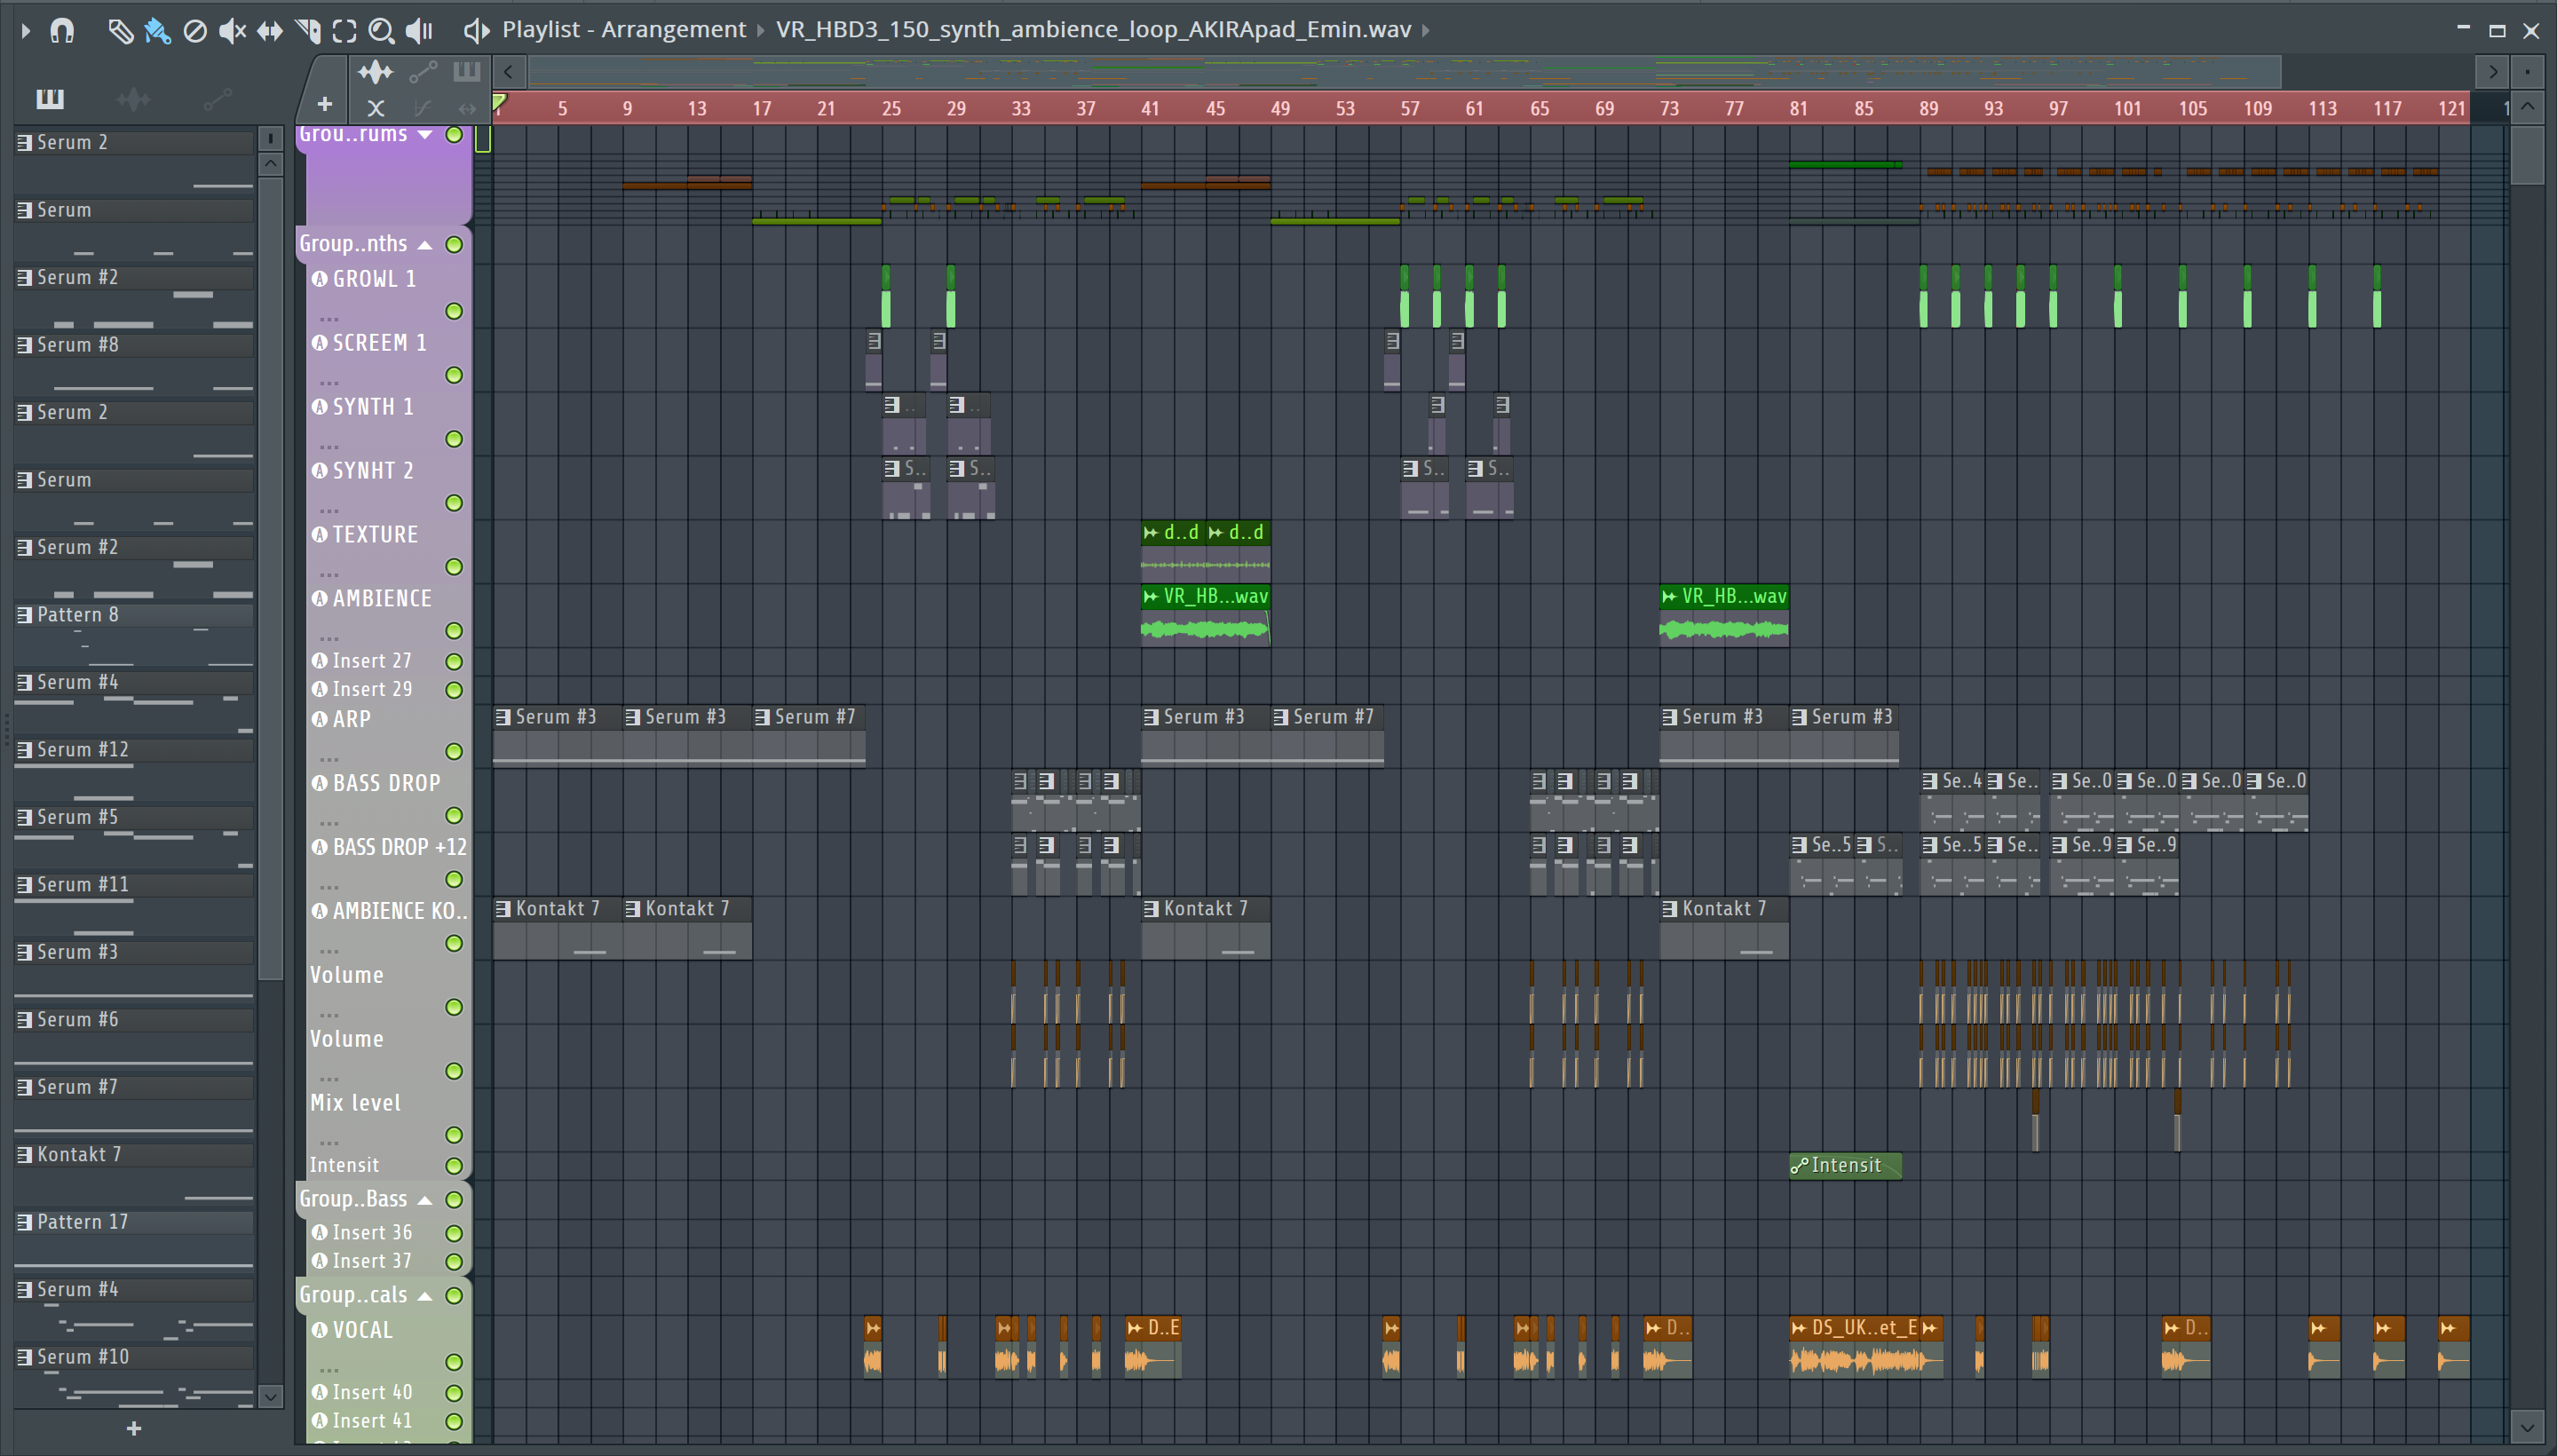The width and height of the screenshot is (2557, 1456).
Task: Select the Delete tool
Action: click(x=195, y=31)
